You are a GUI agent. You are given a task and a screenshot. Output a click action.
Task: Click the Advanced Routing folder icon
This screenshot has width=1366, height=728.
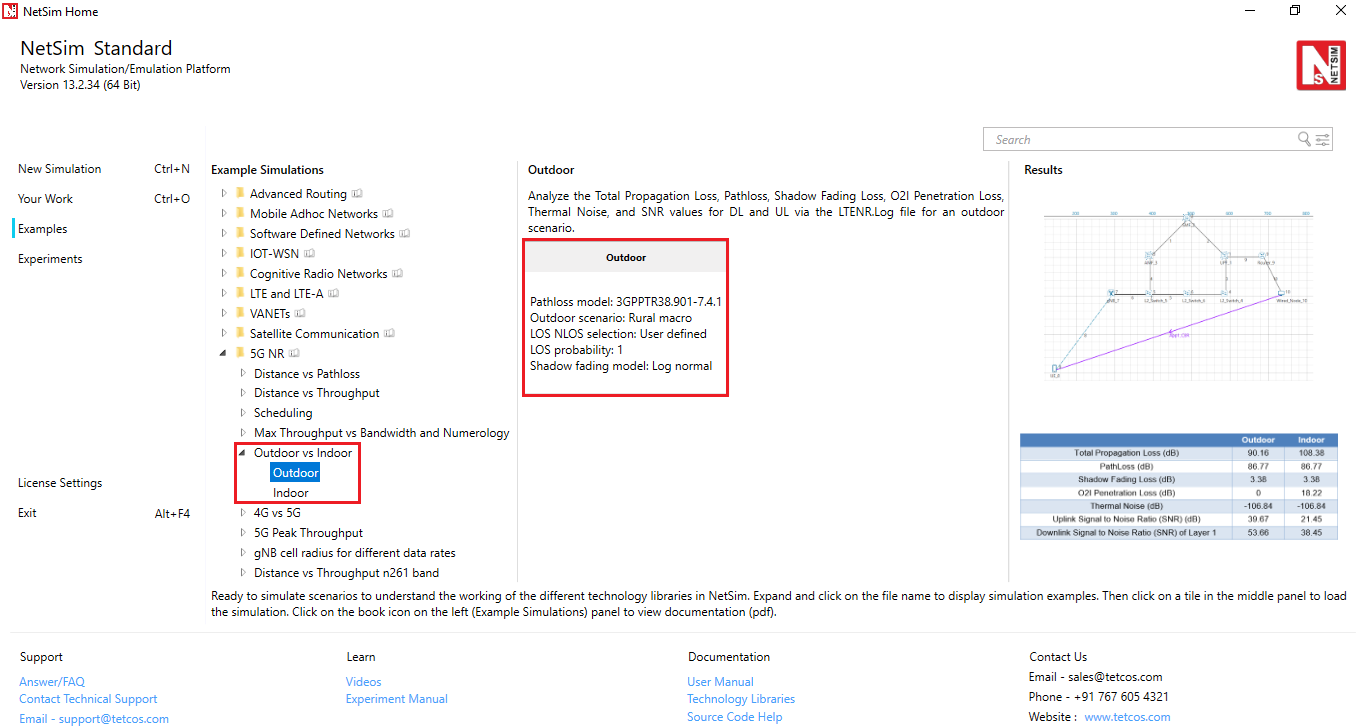tap(240, 193)
